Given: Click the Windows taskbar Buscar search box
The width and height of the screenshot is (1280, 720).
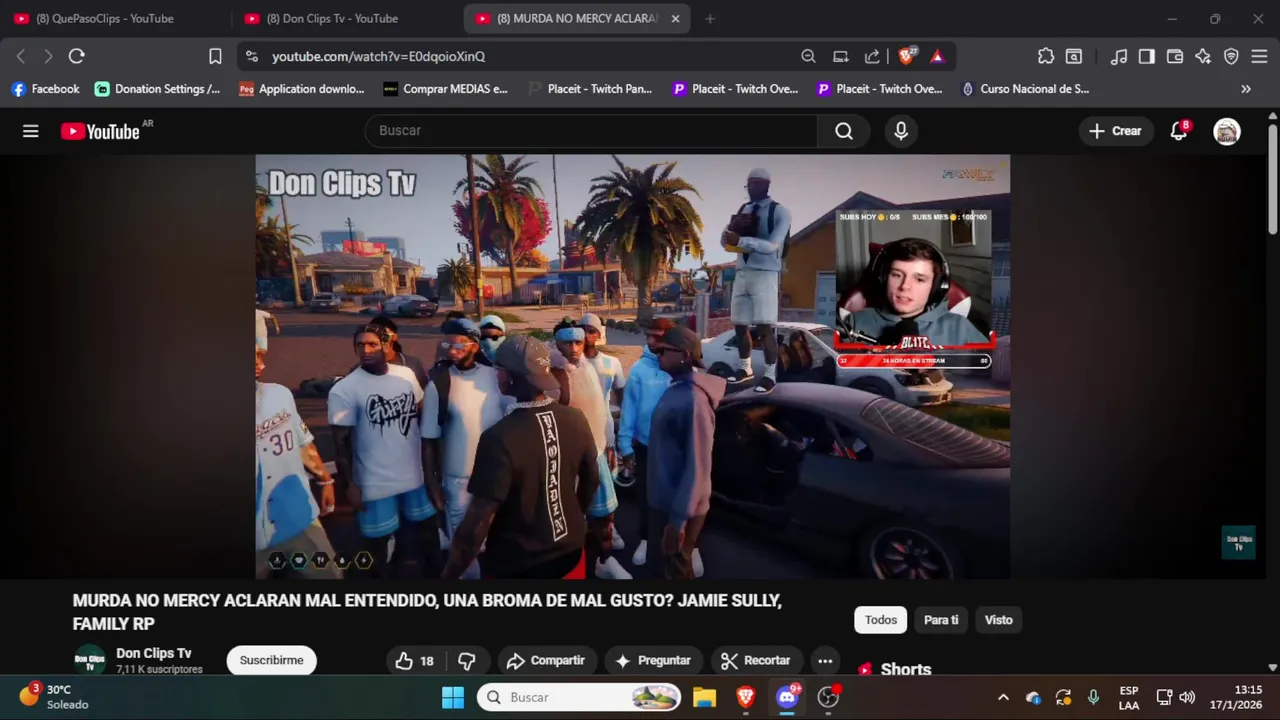Looking at the screenshot, I should tap(579, 697).
